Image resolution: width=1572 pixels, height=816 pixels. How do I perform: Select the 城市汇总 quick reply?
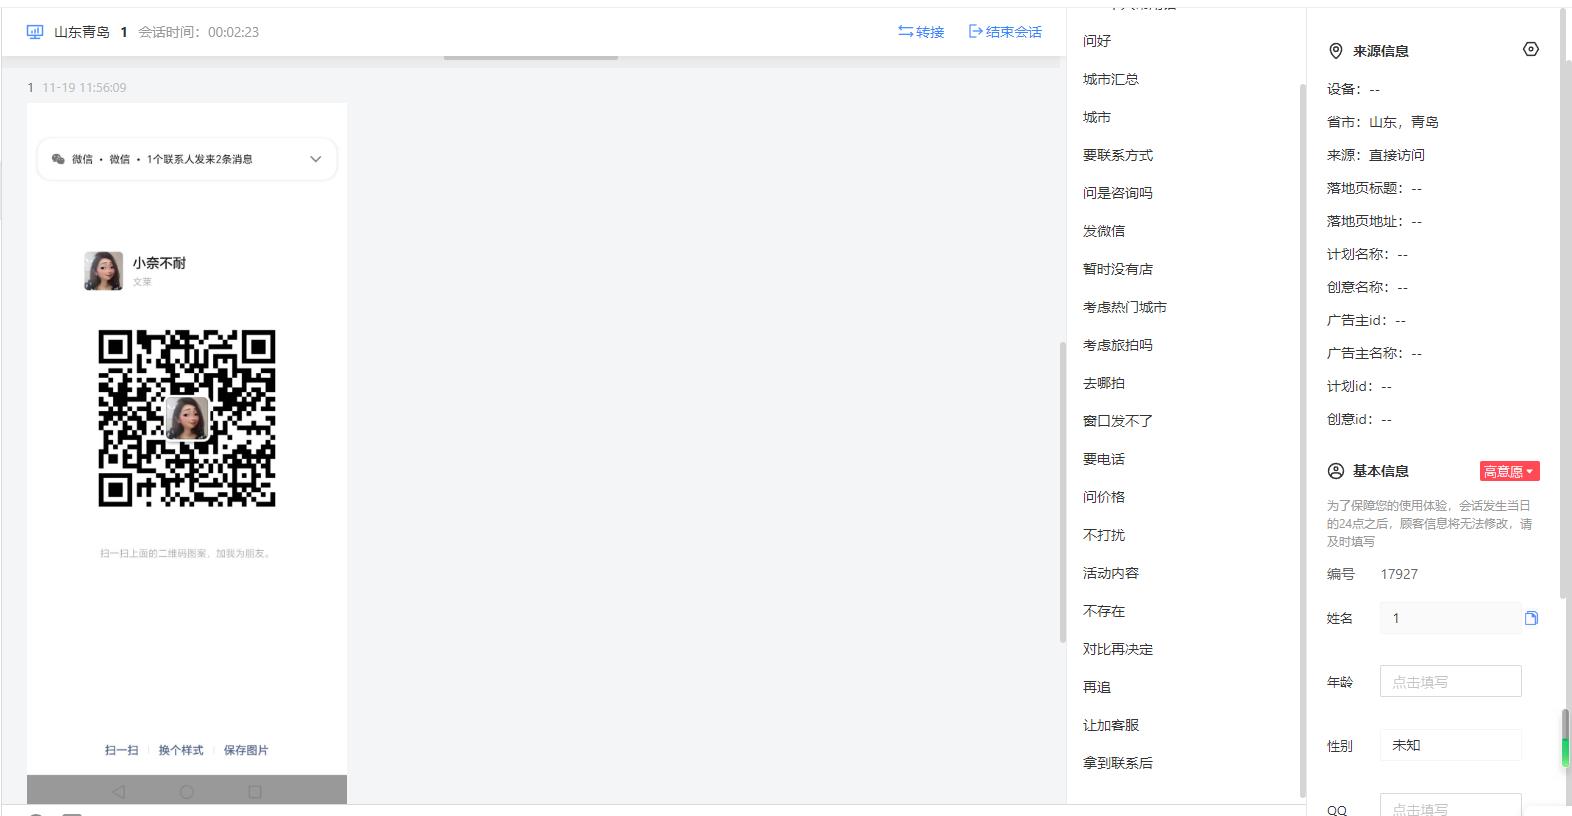[1111, 79]
